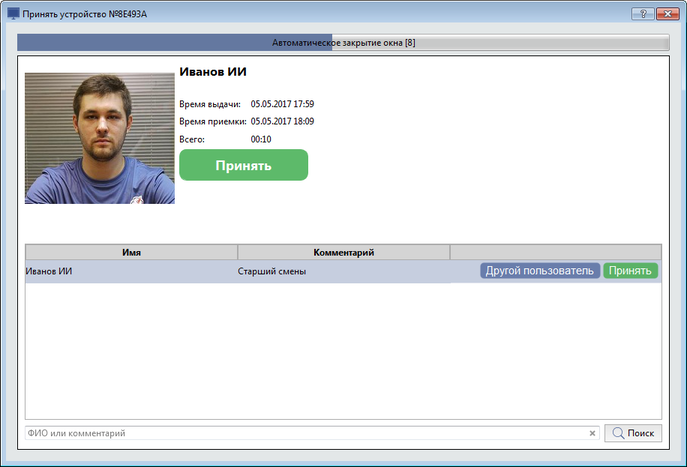Click the Поиск search button

(x=633, y=433)
